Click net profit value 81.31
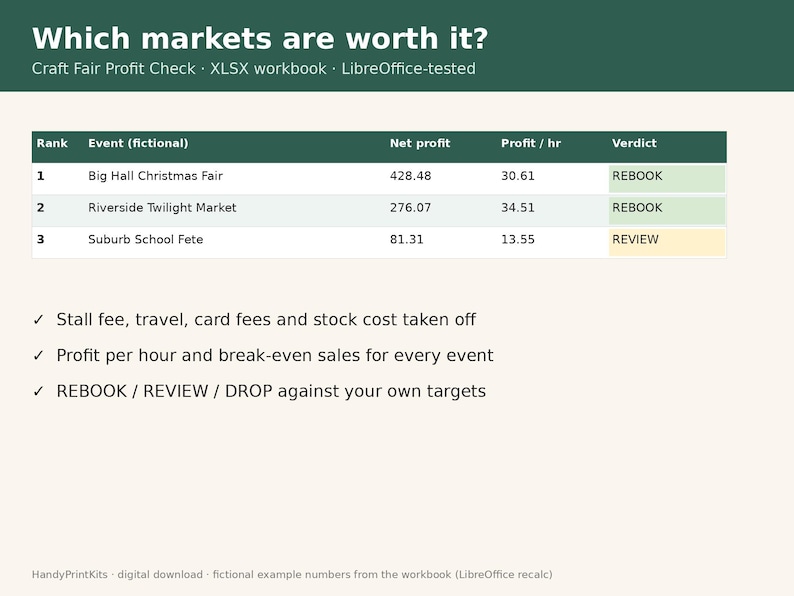 coord(407,240)
